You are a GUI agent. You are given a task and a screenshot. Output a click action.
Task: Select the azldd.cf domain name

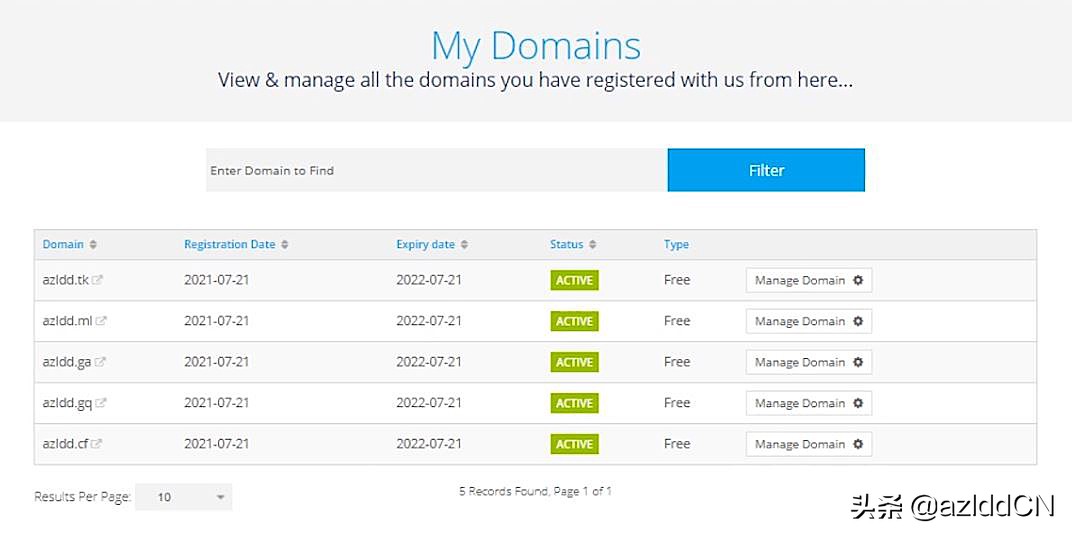coord(65,443)
